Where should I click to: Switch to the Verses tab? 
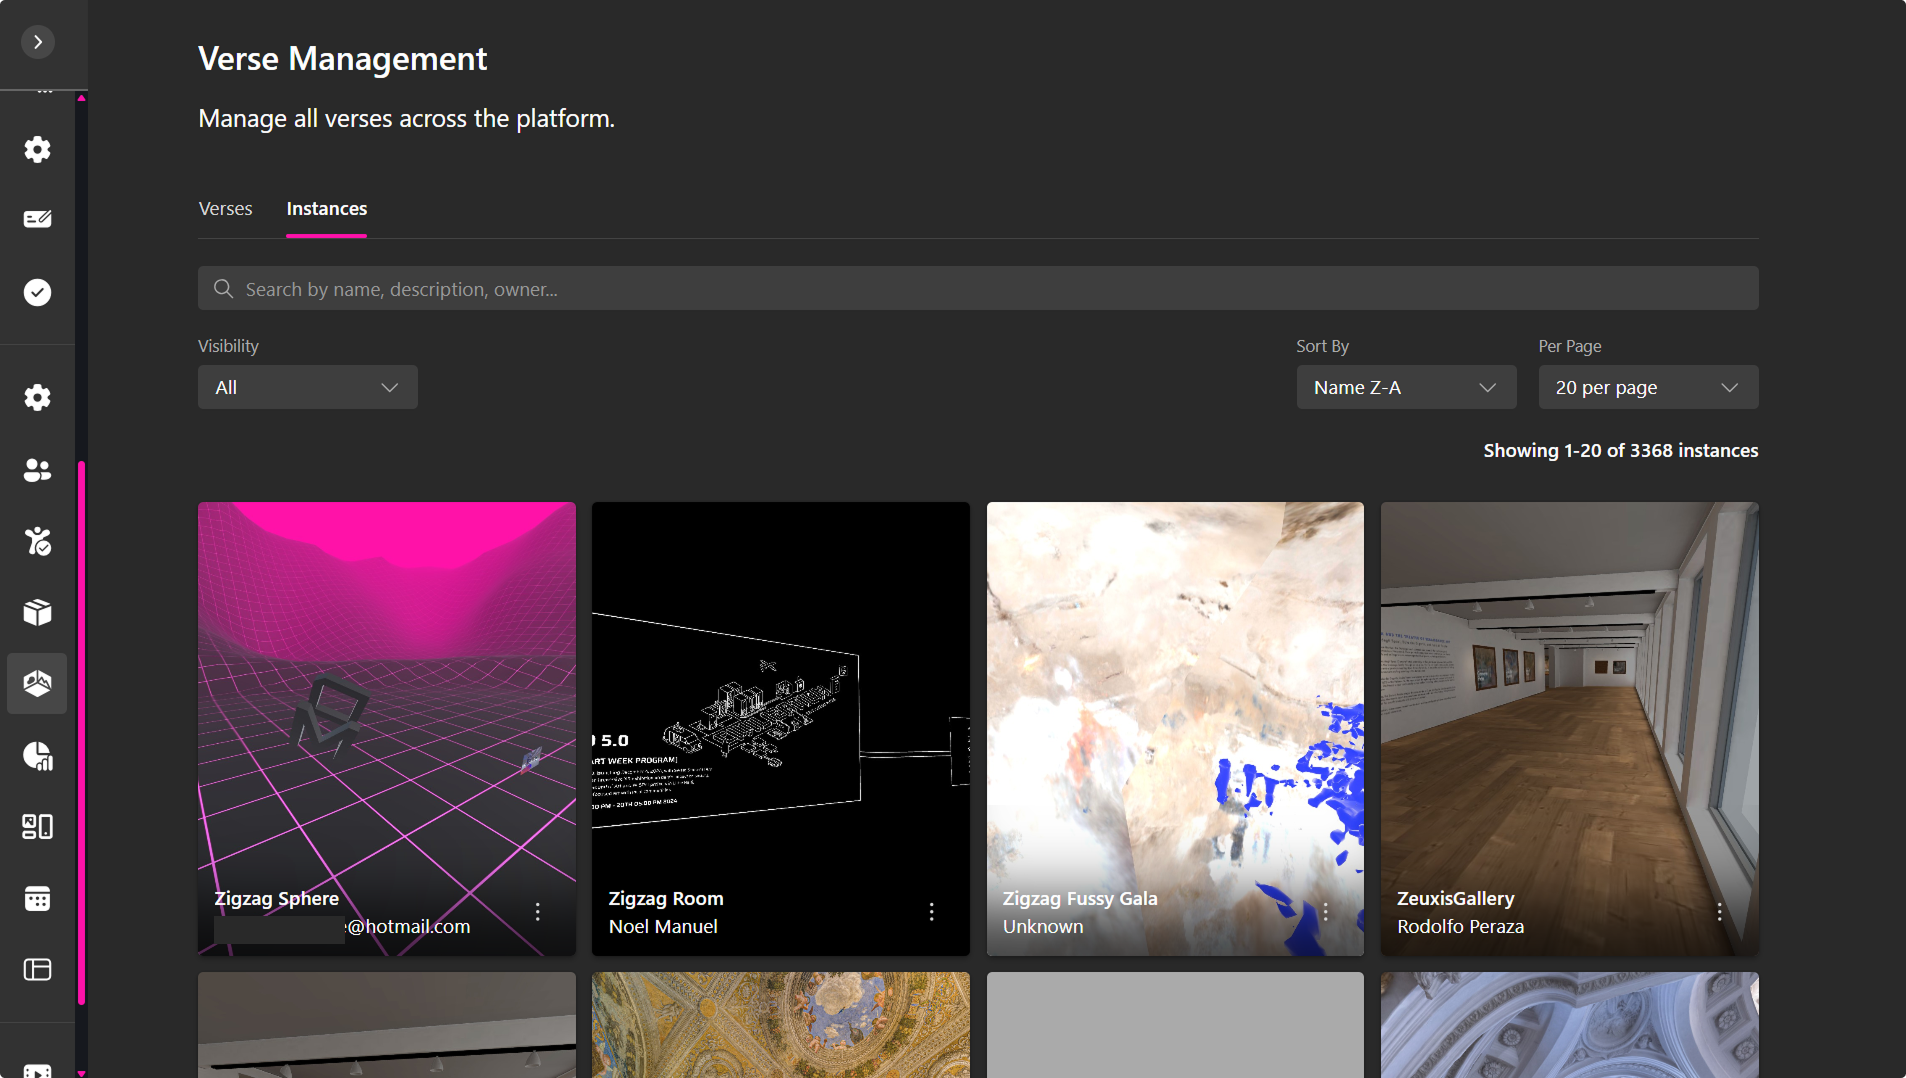[225, 209]
